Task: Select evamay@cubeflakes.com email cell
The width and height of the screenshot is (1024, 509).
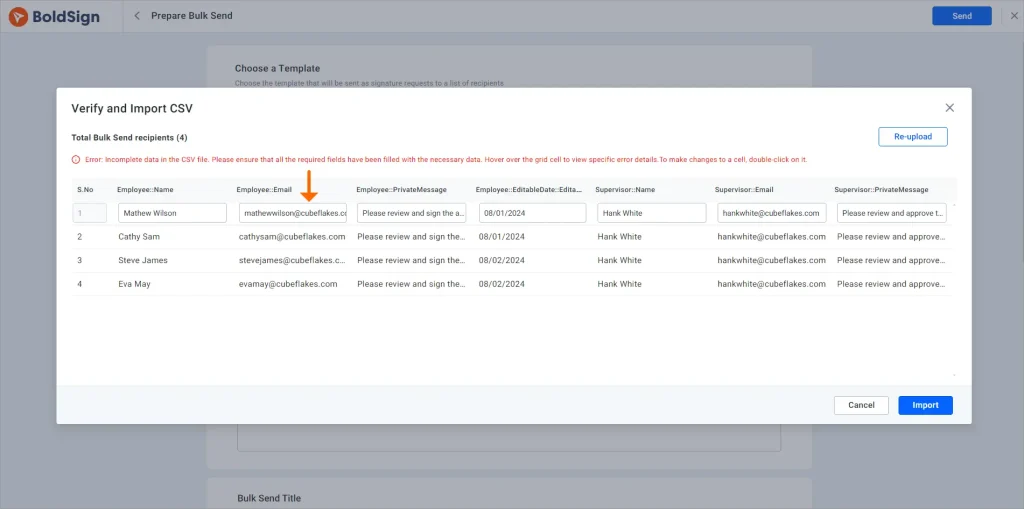Action: tap(288, 284)
